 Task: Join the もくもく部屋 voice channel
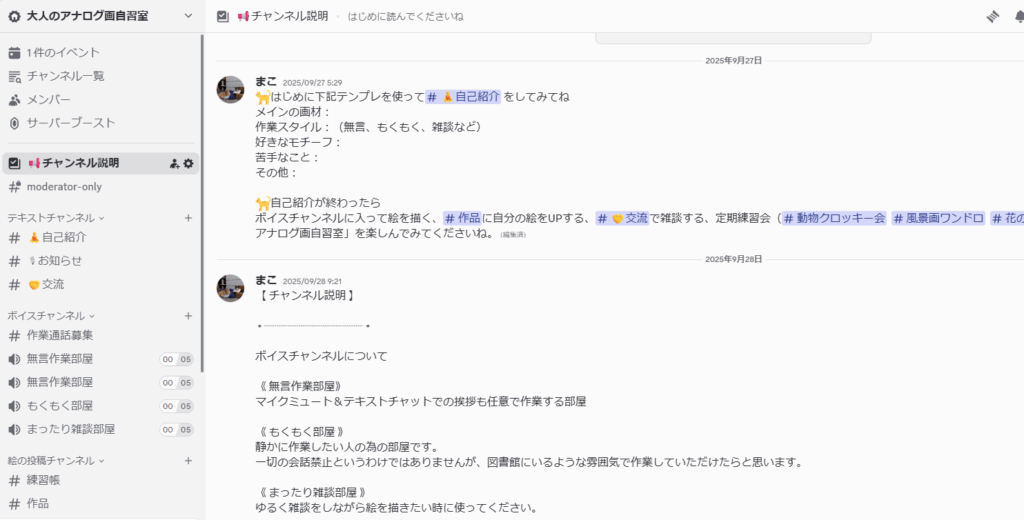click(x=60, y=406)
